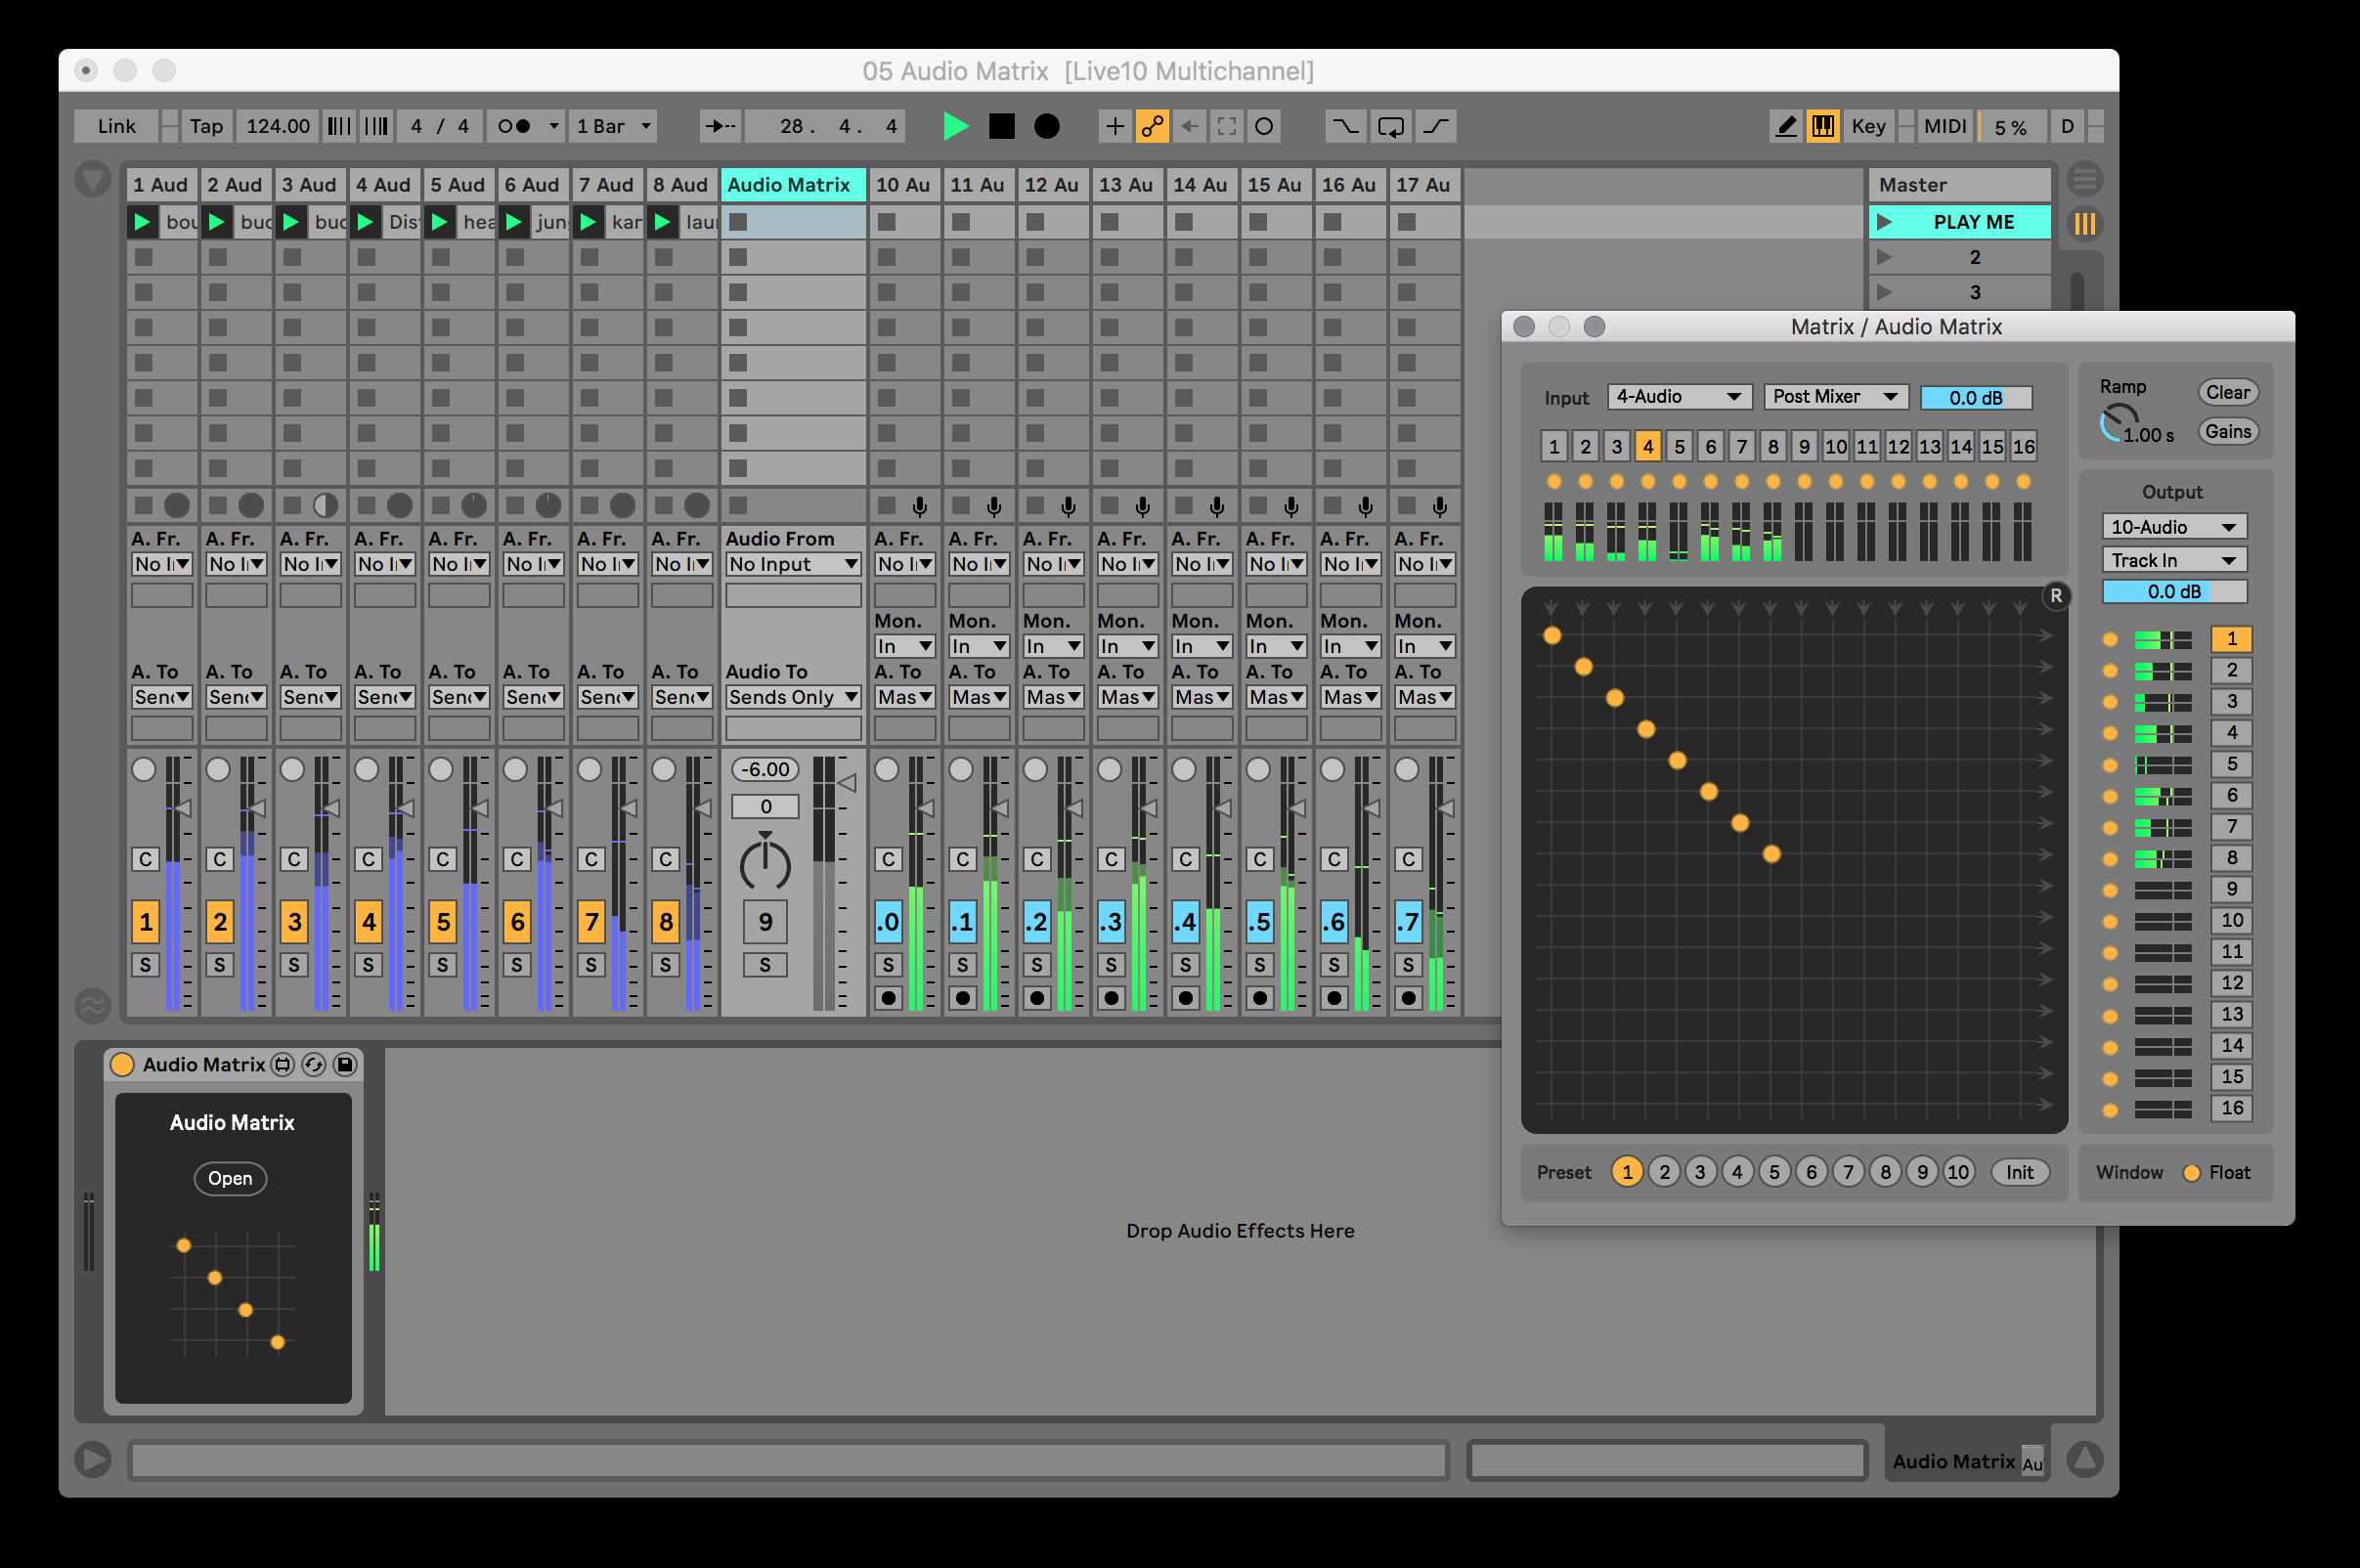This screenshot has height=1568, width=2360.
Task: Click the Open button on Audio Matrix device
Action: [x=230, y=1178]
